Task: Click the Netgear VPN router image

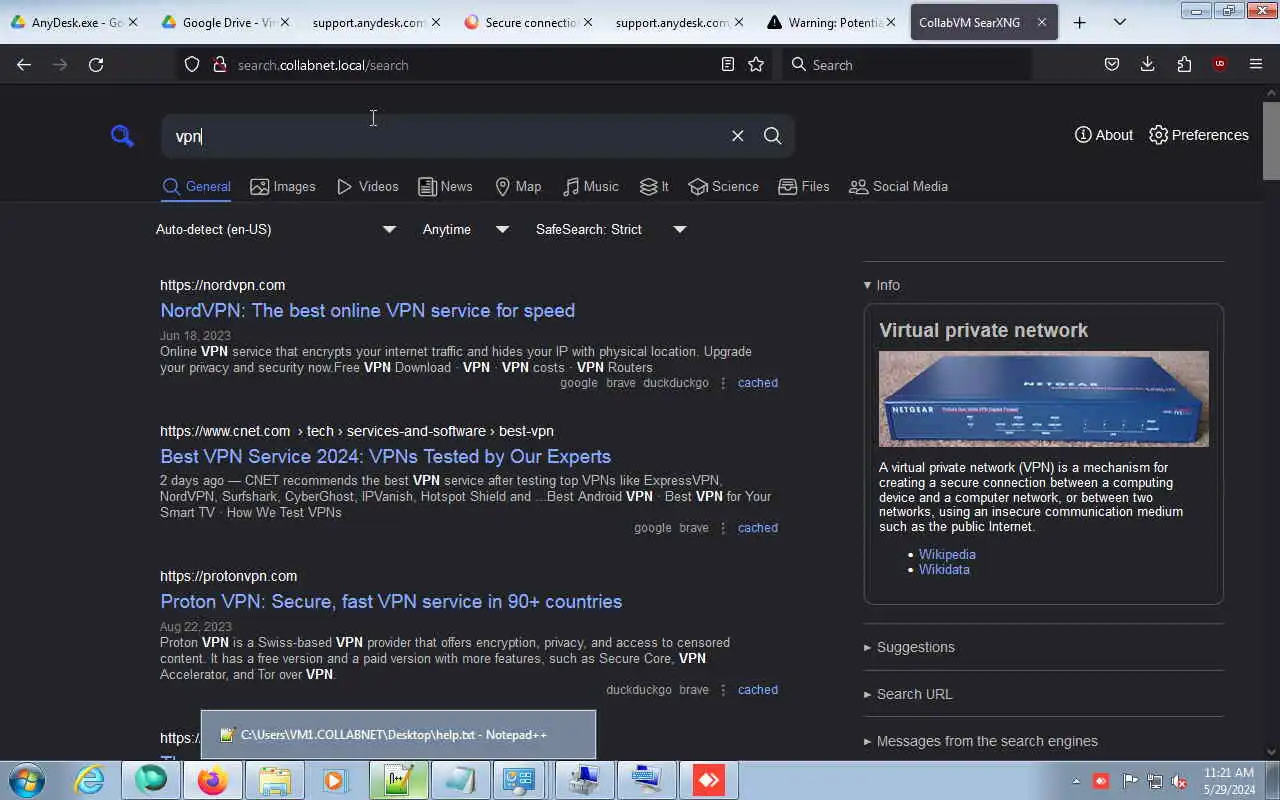Action: (1043, 398)
